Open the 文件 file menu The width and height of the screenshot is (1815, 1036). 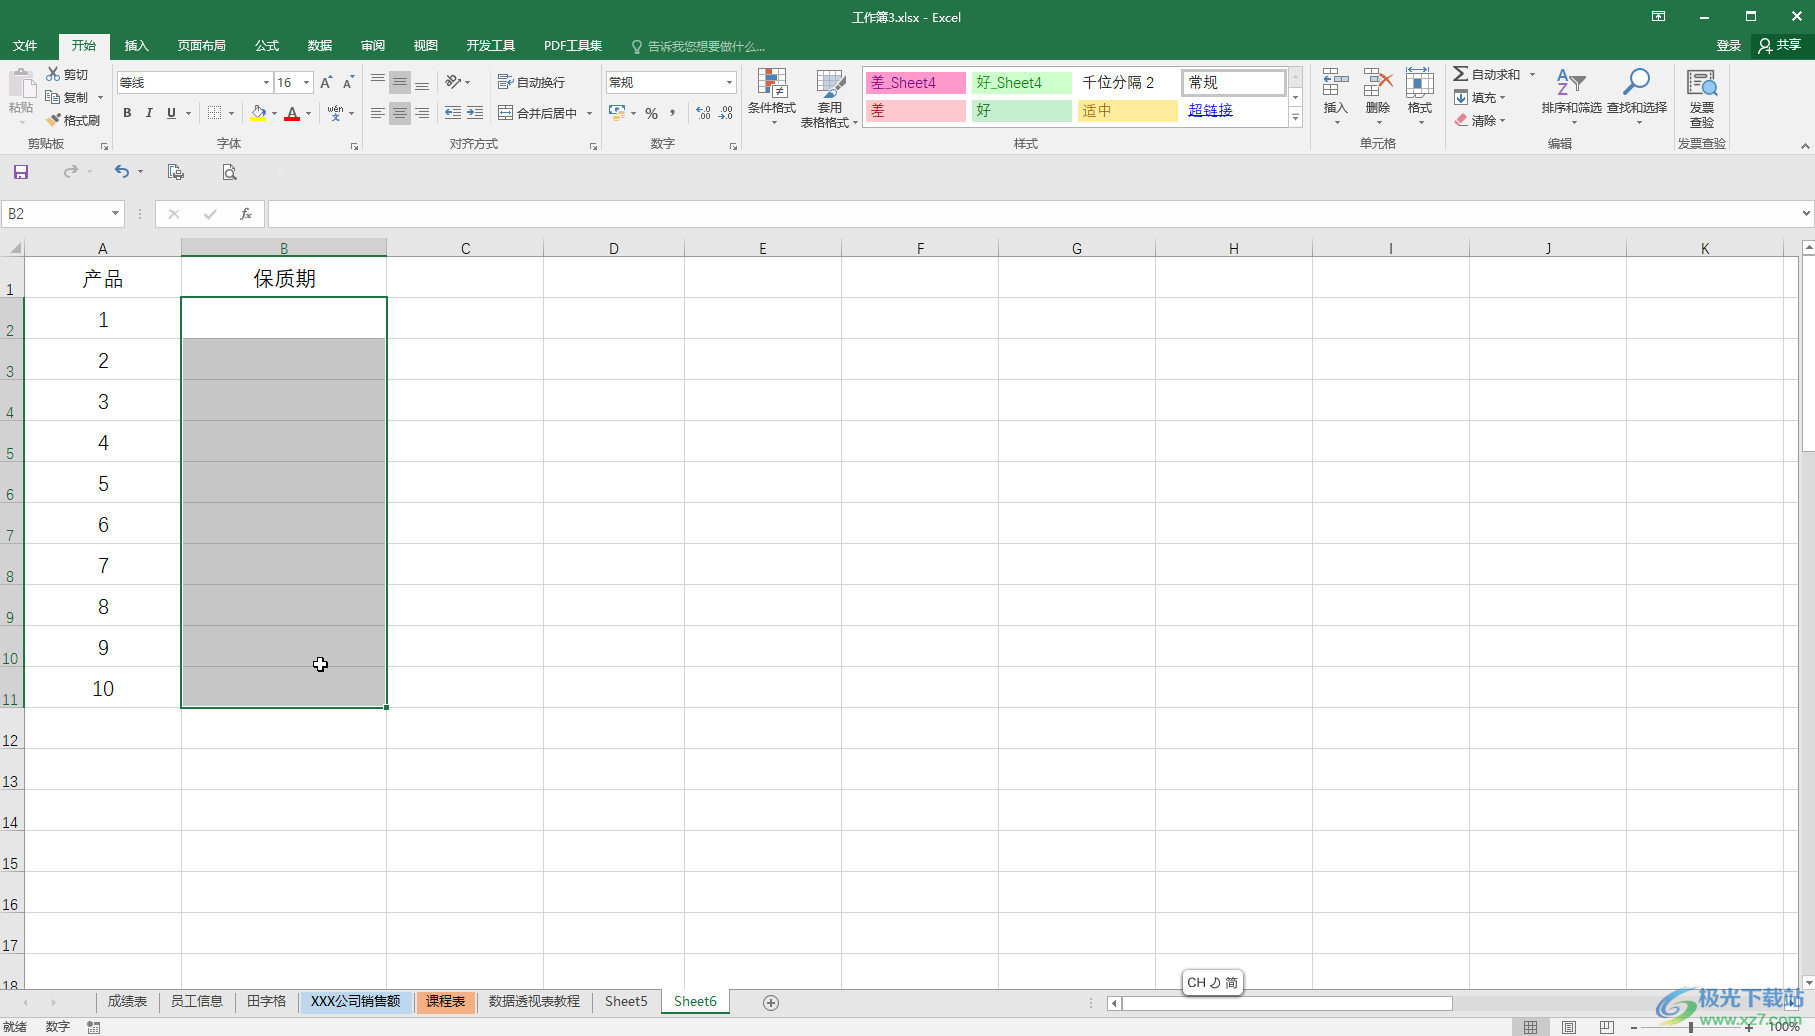(25, 46)
